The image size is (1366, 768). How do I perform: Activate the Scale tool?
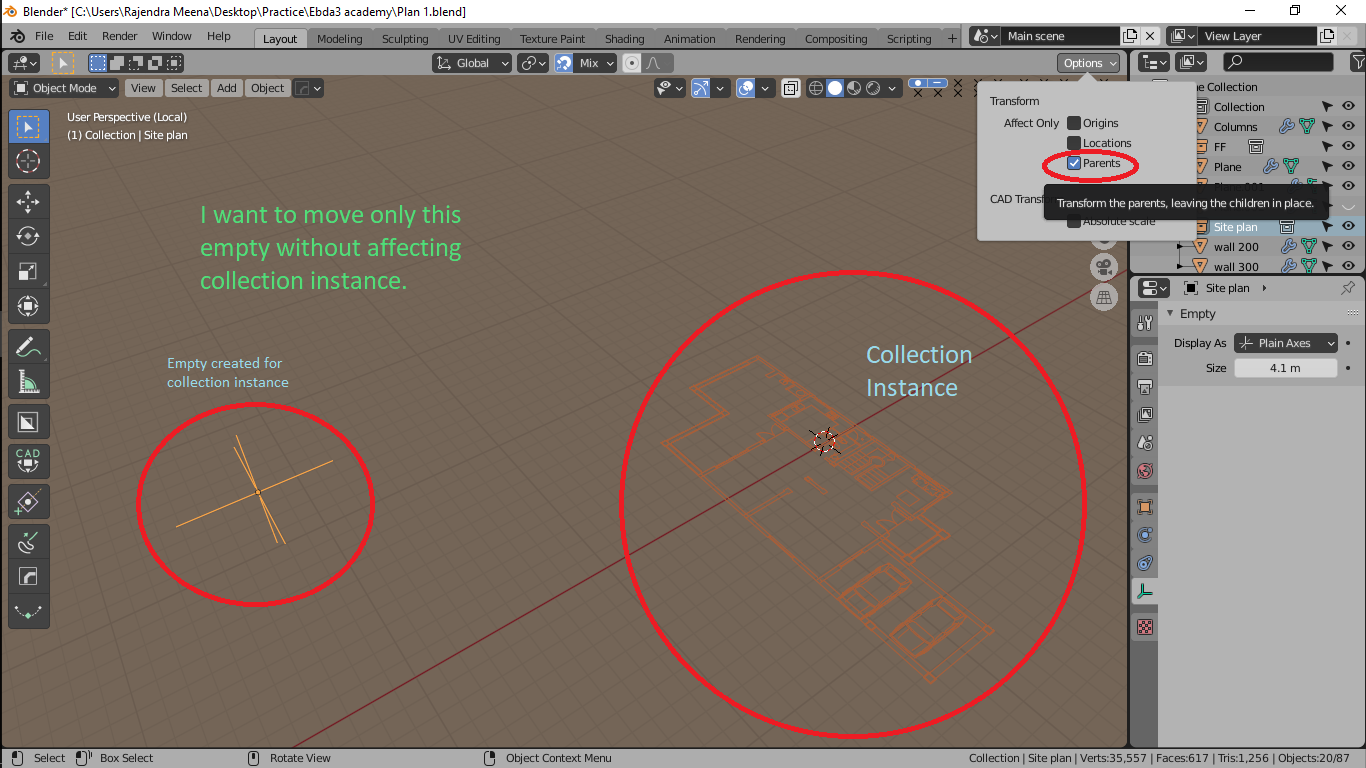click(28, 271)
